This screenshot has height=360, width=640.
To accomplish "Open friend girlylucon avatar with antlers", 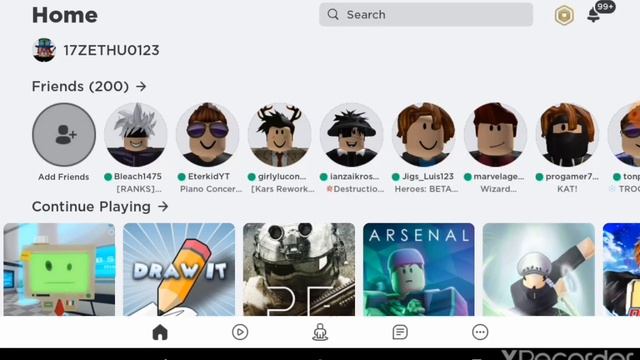I will click(280, 135).
